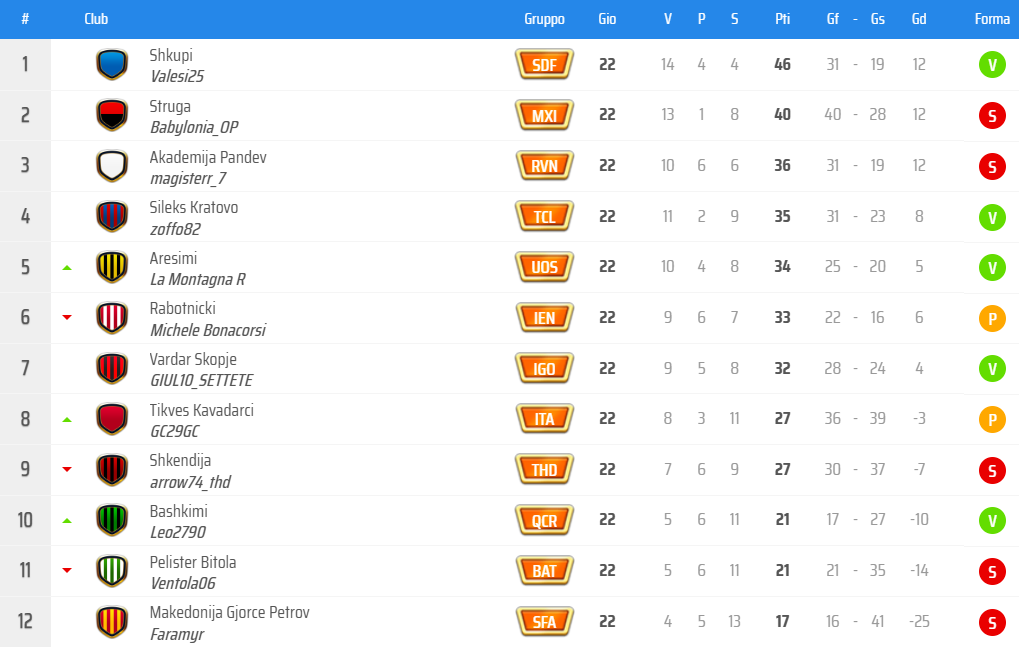The image size is (1019, 647).
Task: Click Shkupi's green V form indicator
Action: pos(991,66)
